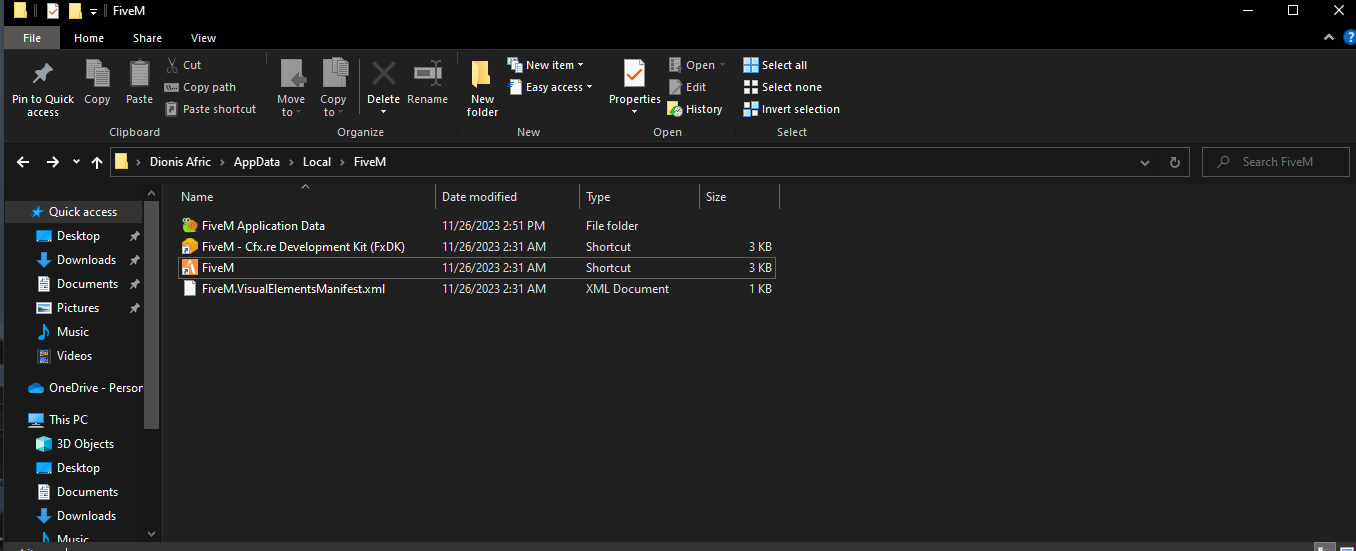Click Select none in ribbon
Viewport: 1356px width, 551px height.
point(782,87)
